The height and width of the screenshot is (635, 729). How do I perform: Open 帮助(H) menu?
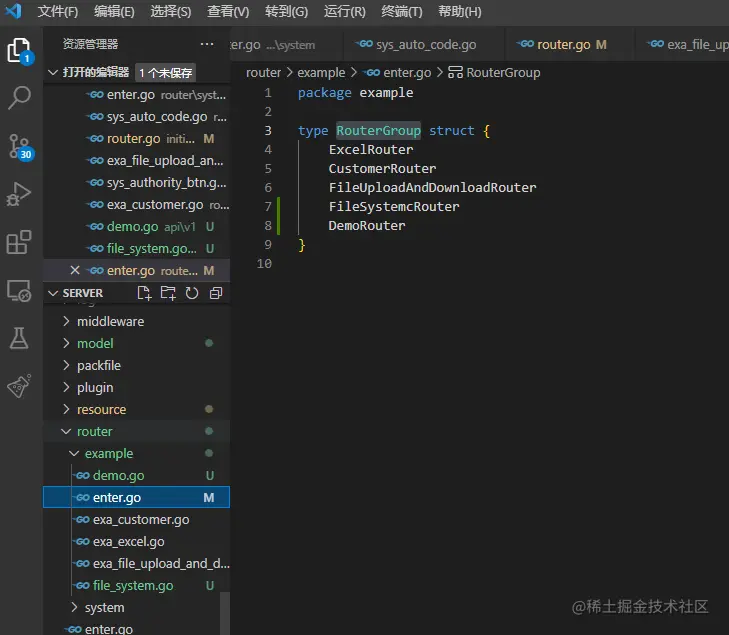(x=459, y=11)
